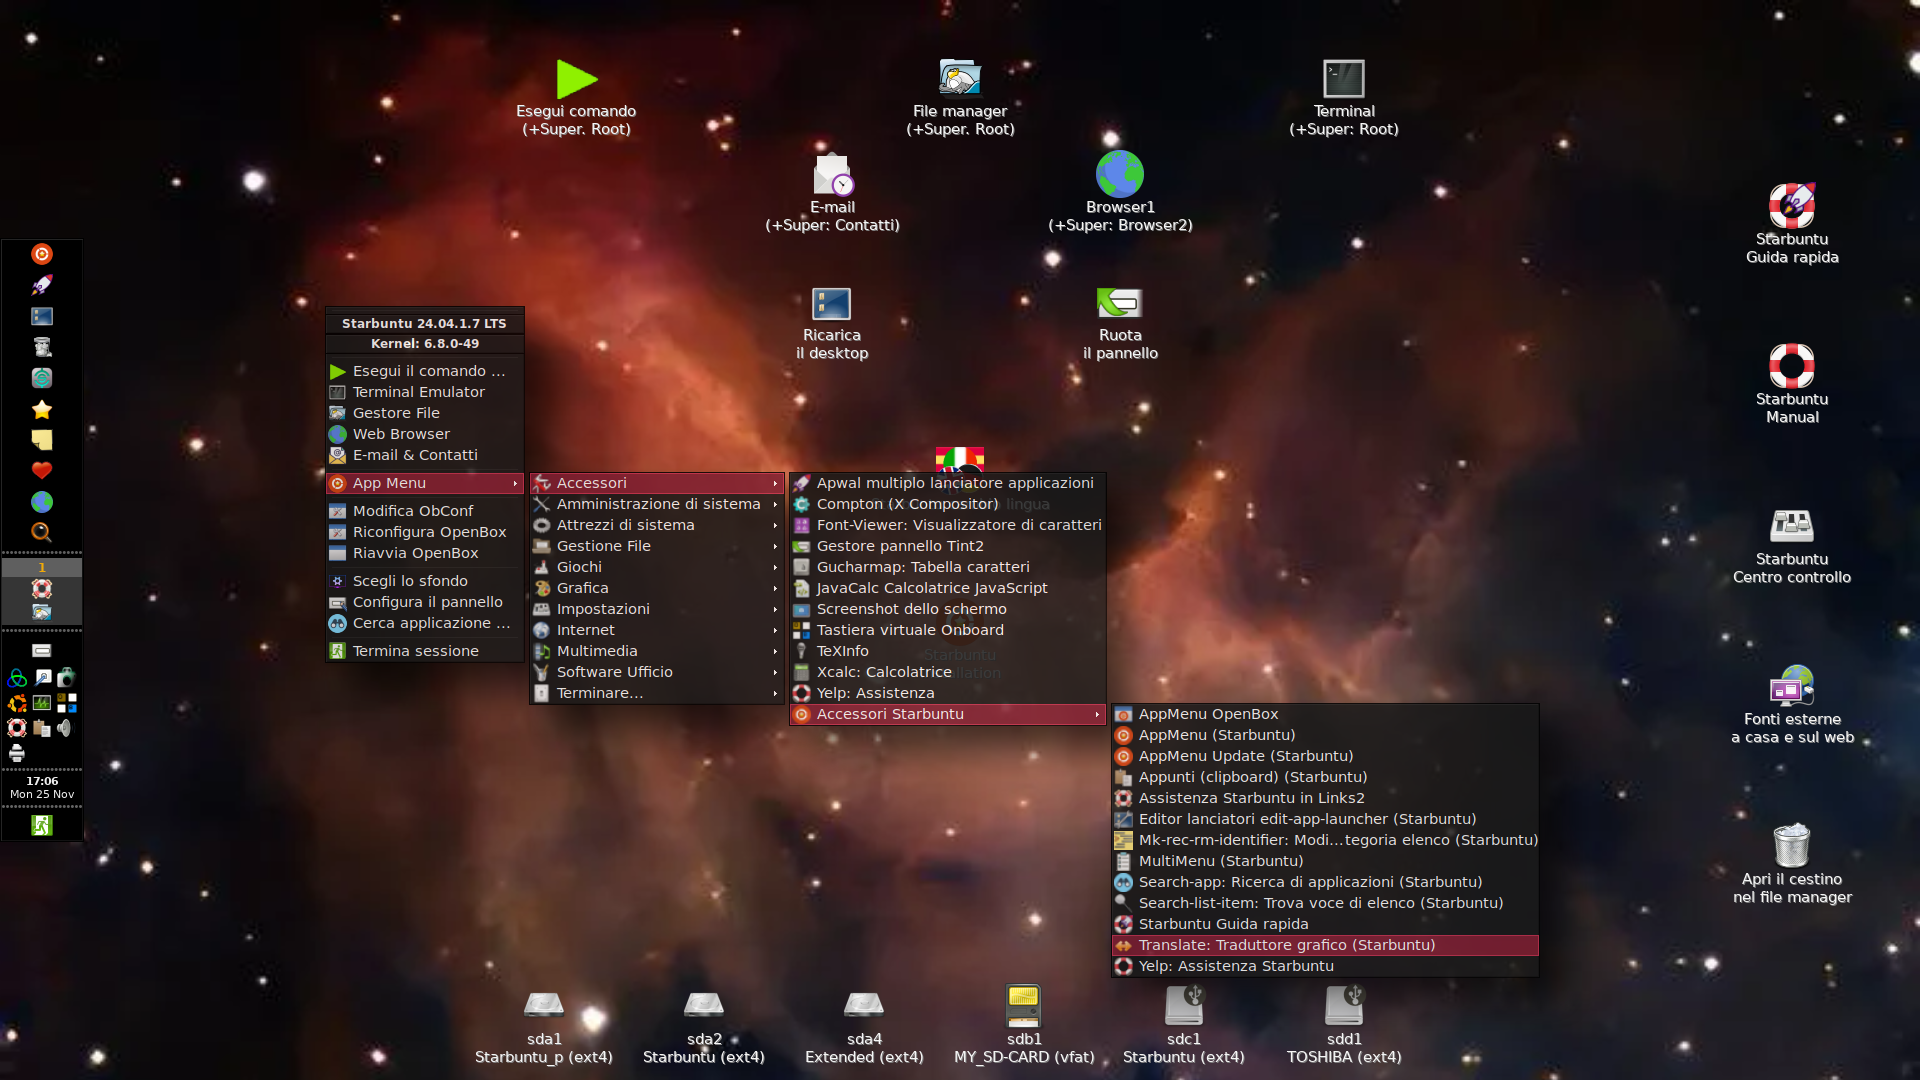1920x1080 pixels.
Task: Open Starbuntu Manual desktop icon
Action: 1792,384
